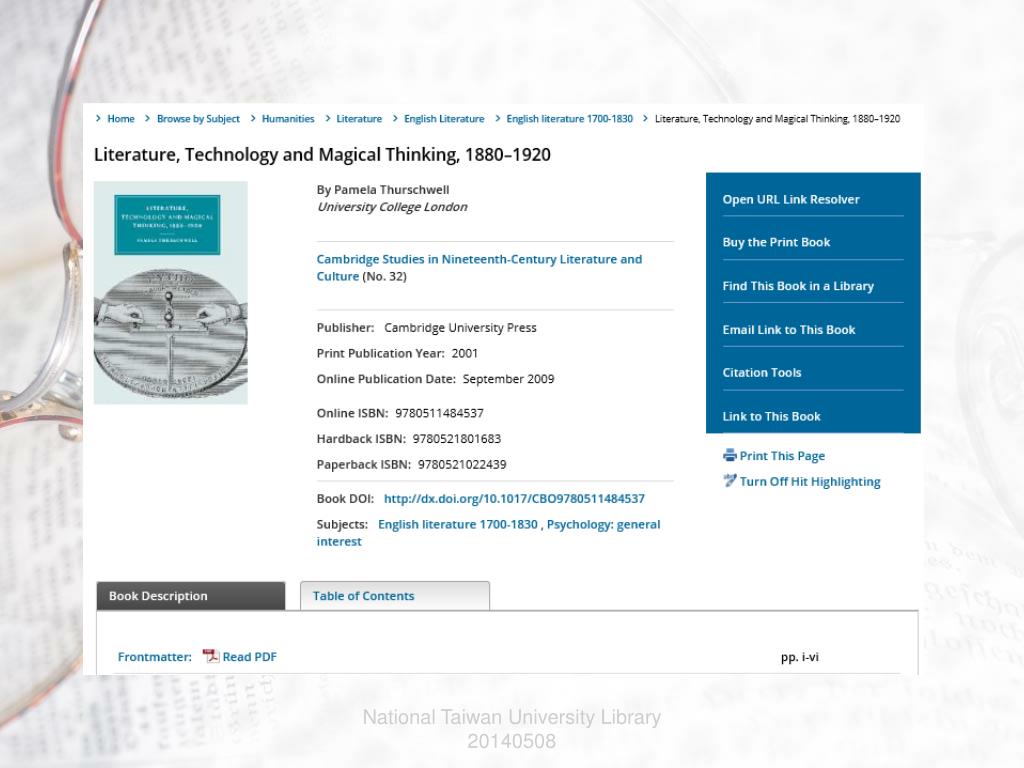The image size is (1024, 768).
Task: Navigate to Humanities breadcrumb
Action: coord(288,119)
